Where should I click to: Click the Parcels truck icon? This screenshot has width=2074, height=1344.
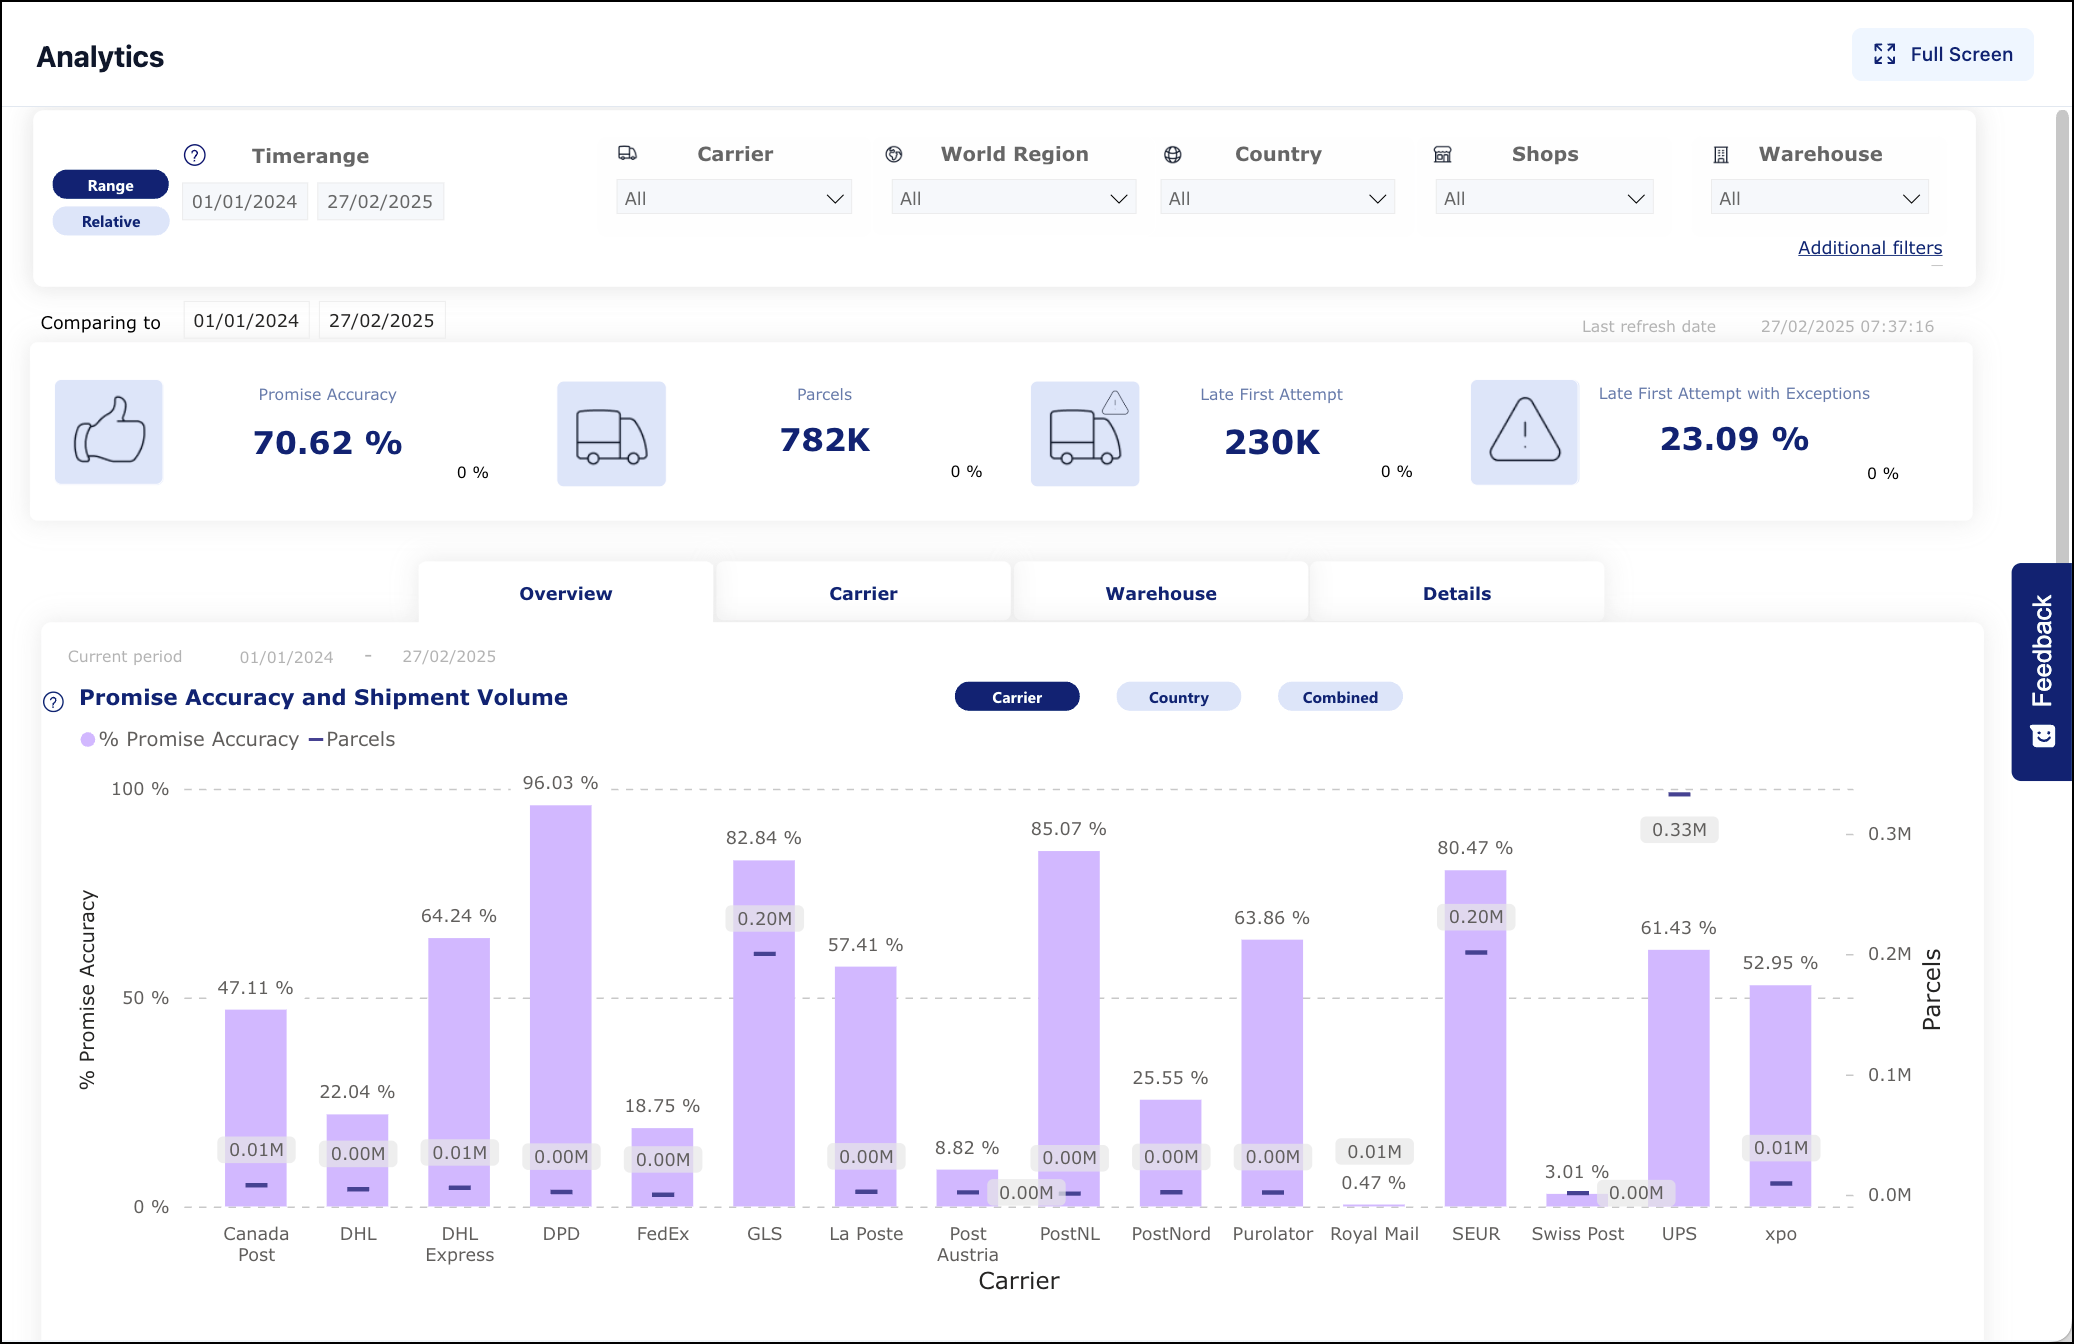pos(611,434)
